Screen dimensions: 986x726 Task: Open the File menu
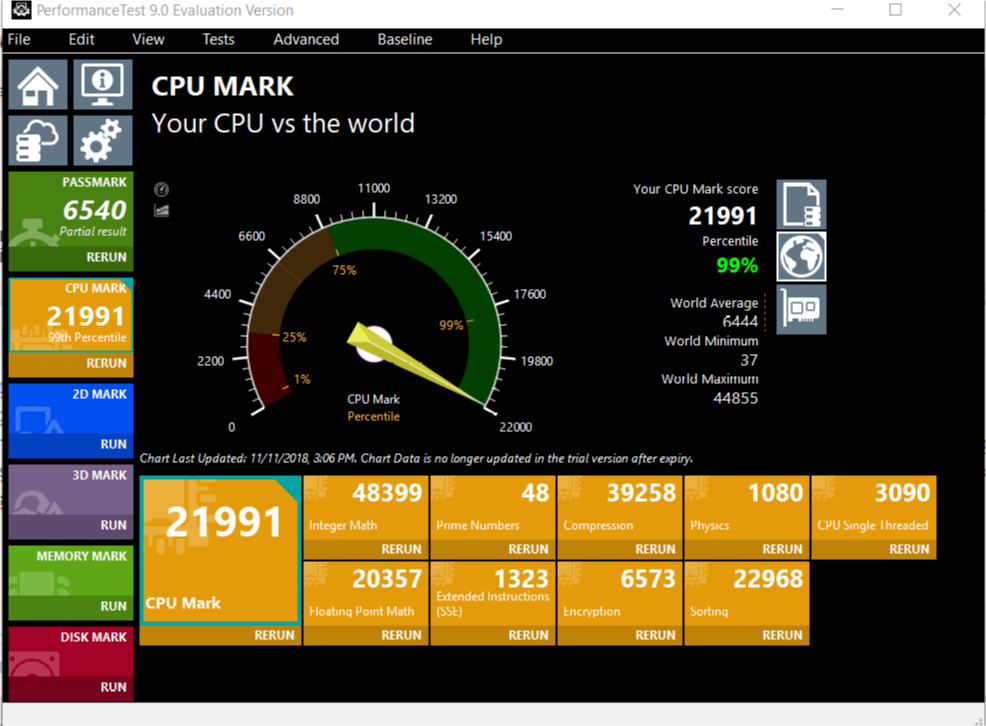(19, 40)
